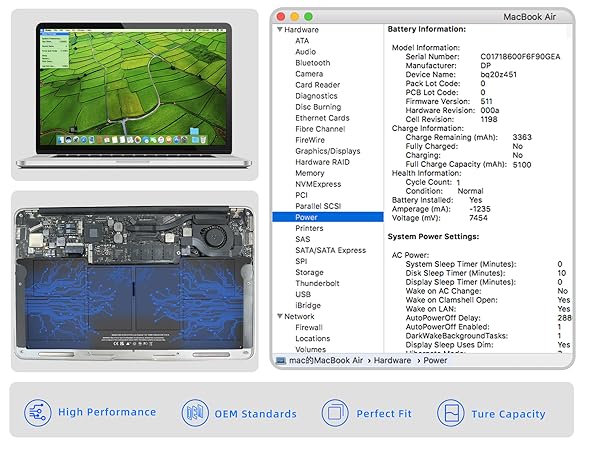The image size is (600, 450).
Task: Click the Full Charge Capacity value 5100
Action: (x=522, y=165)
